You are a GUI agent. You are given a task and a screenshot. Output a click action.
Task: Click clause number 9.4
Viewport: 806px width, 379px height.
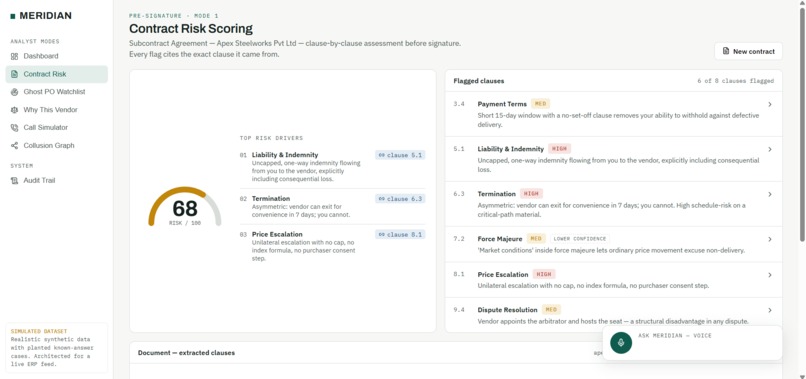tap(459, 310)
